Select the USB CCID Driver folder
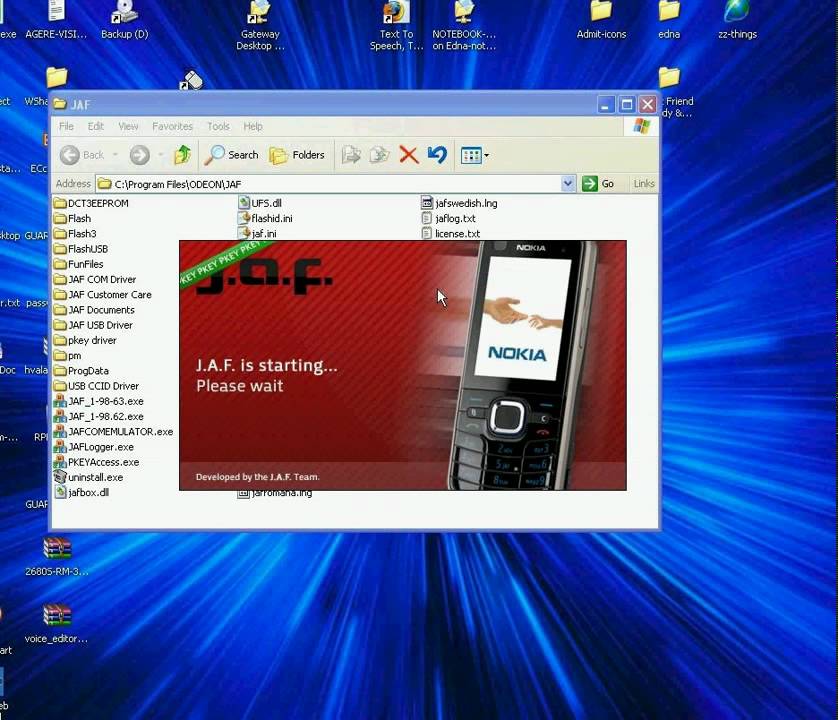838x720 pixels. (96, 386)
